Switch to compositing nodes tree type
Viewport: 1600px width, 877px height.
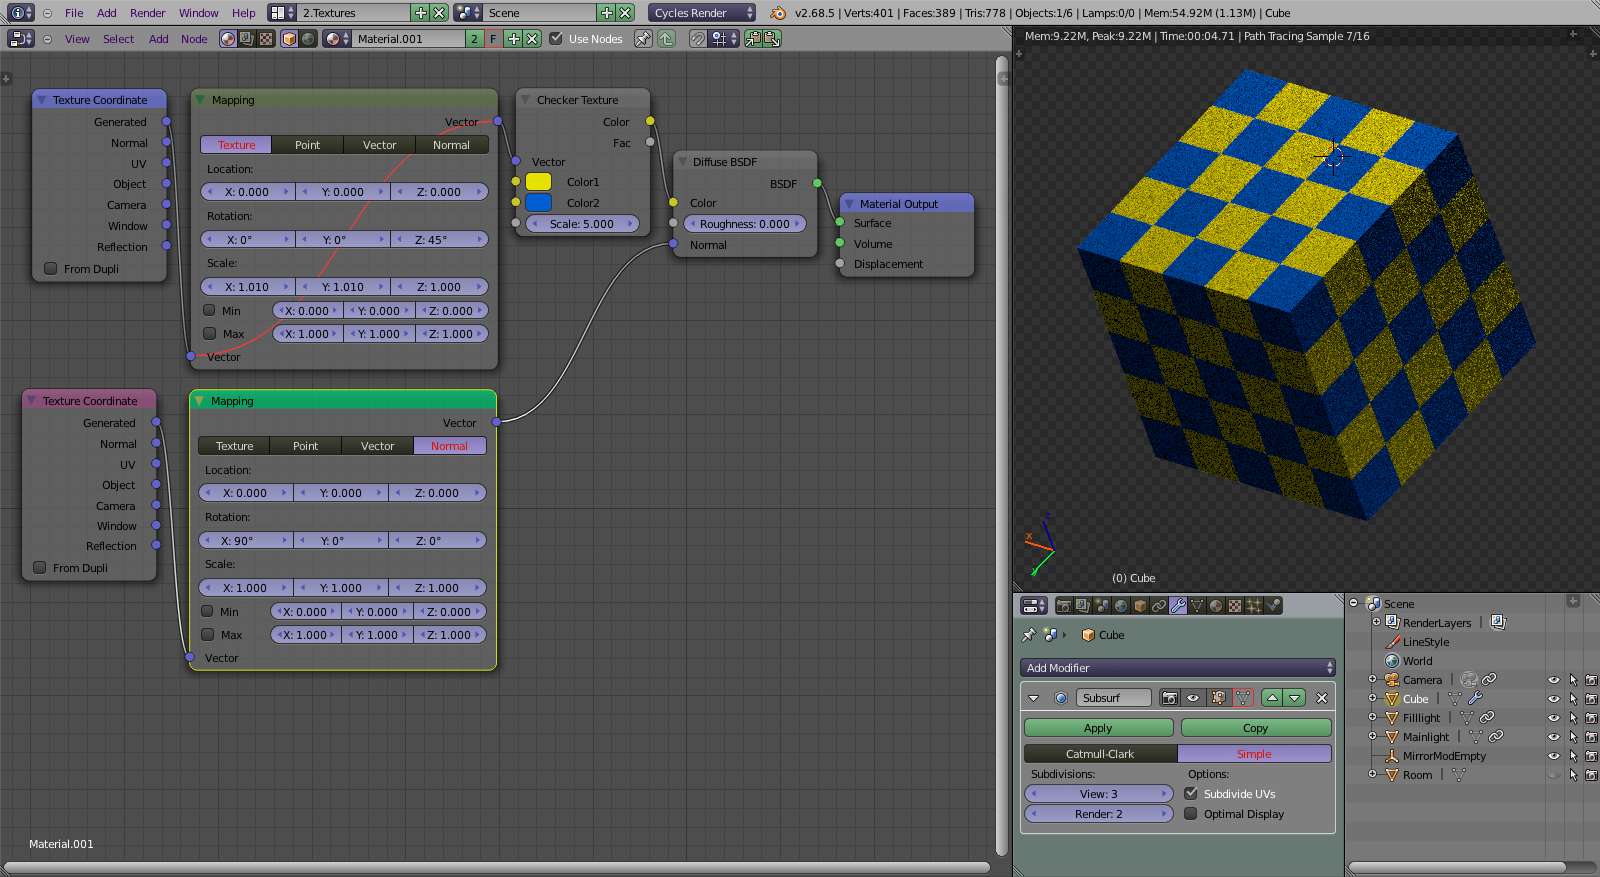(x=247, y=39)
